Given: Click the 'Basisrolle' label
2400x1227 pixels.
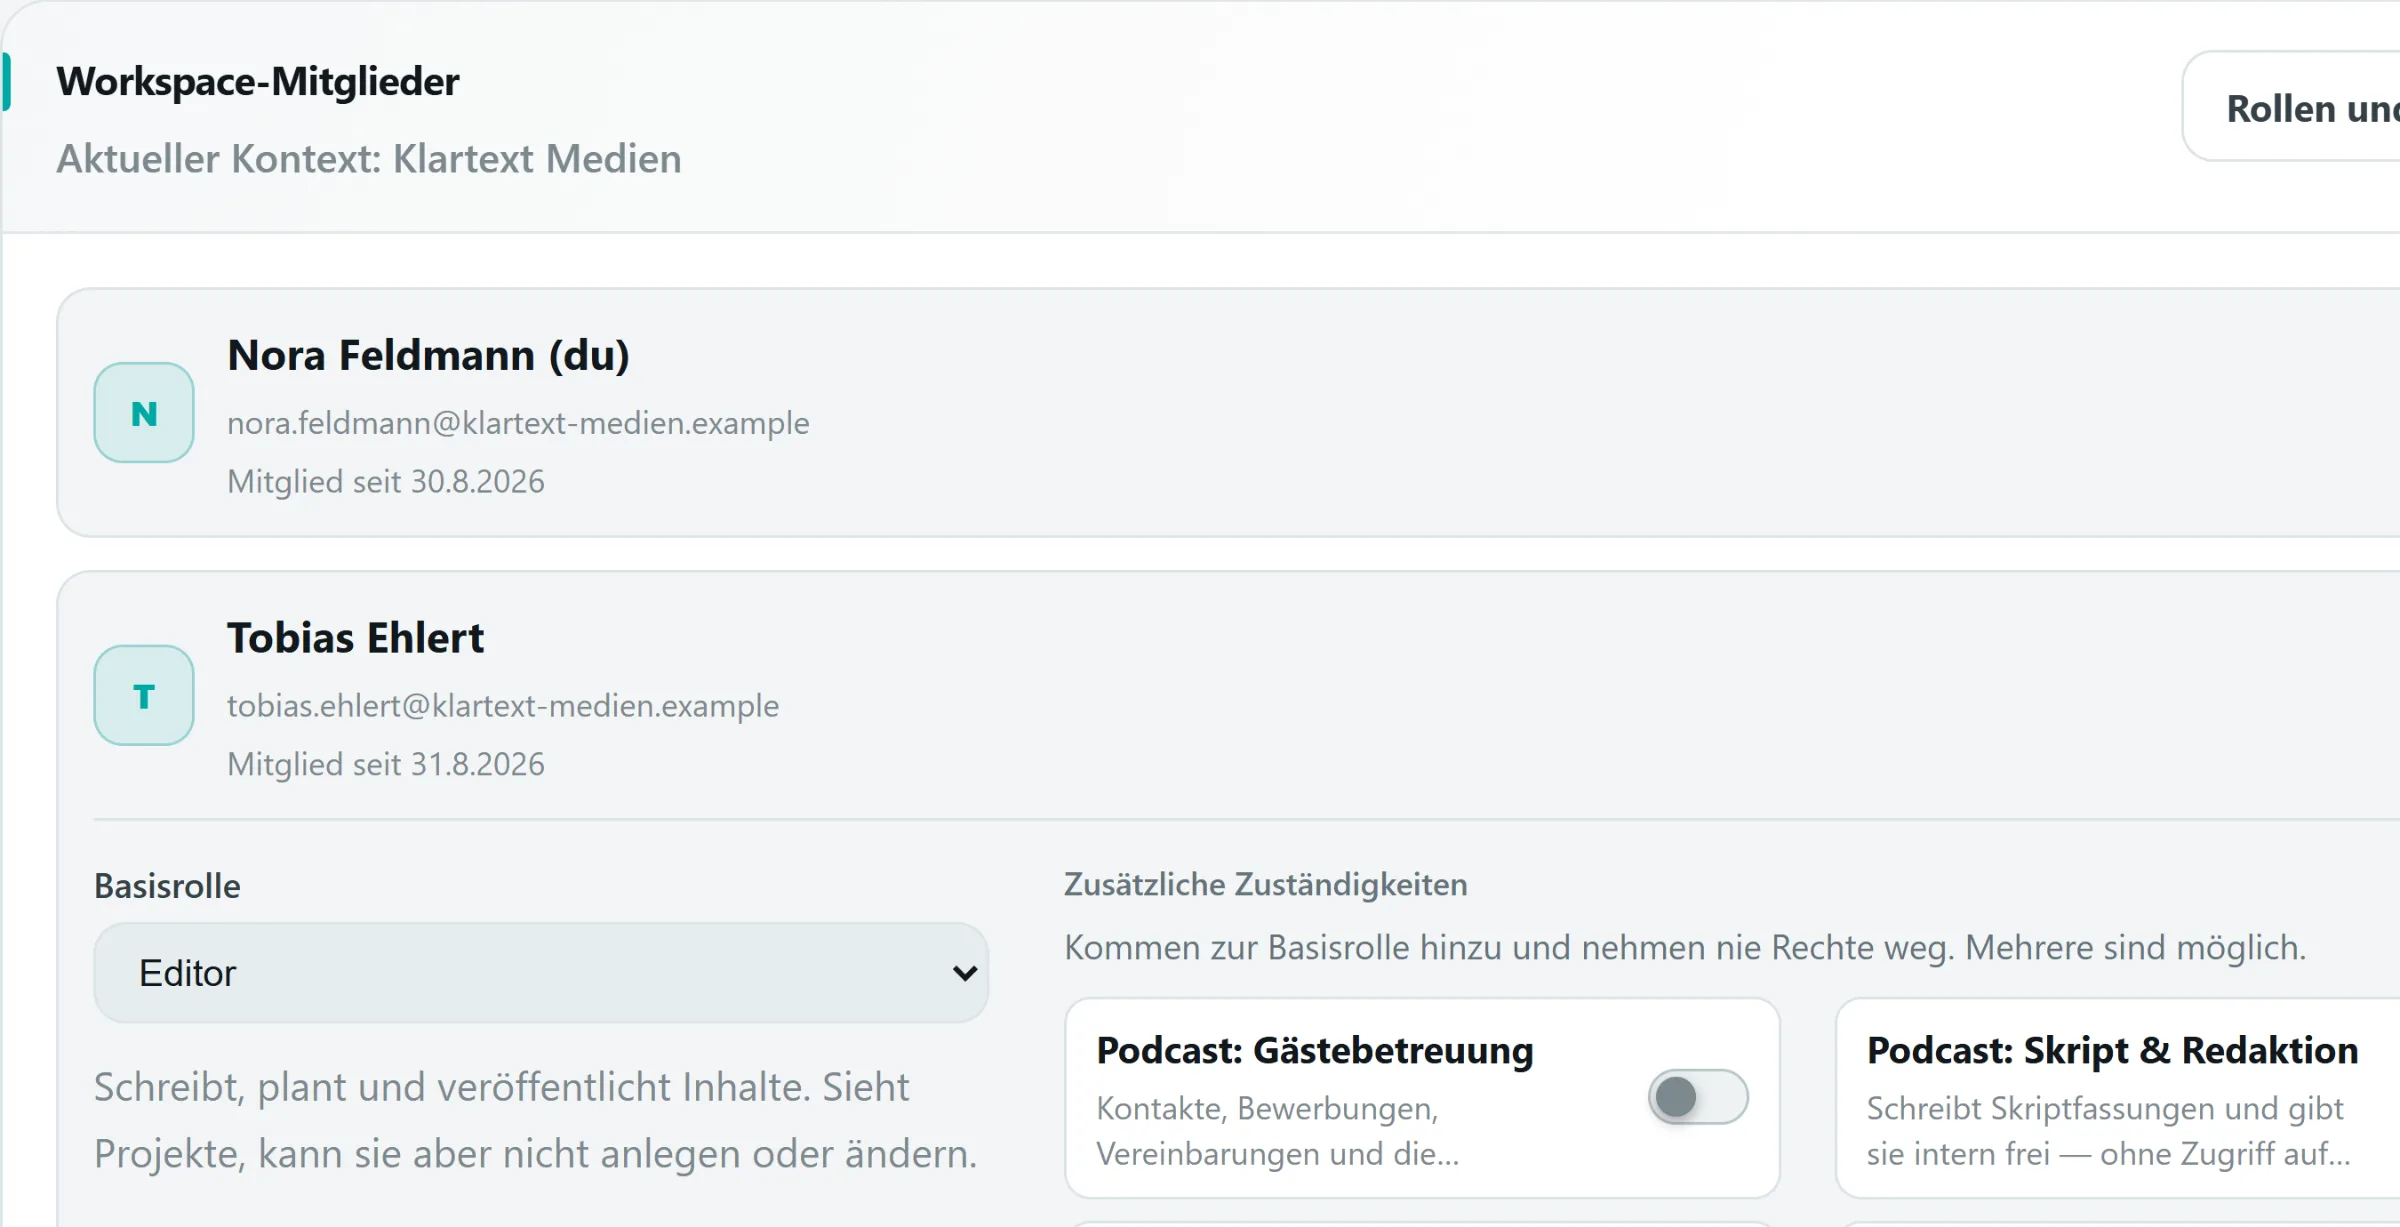Looking at the screenshot, I should (167, 886).
